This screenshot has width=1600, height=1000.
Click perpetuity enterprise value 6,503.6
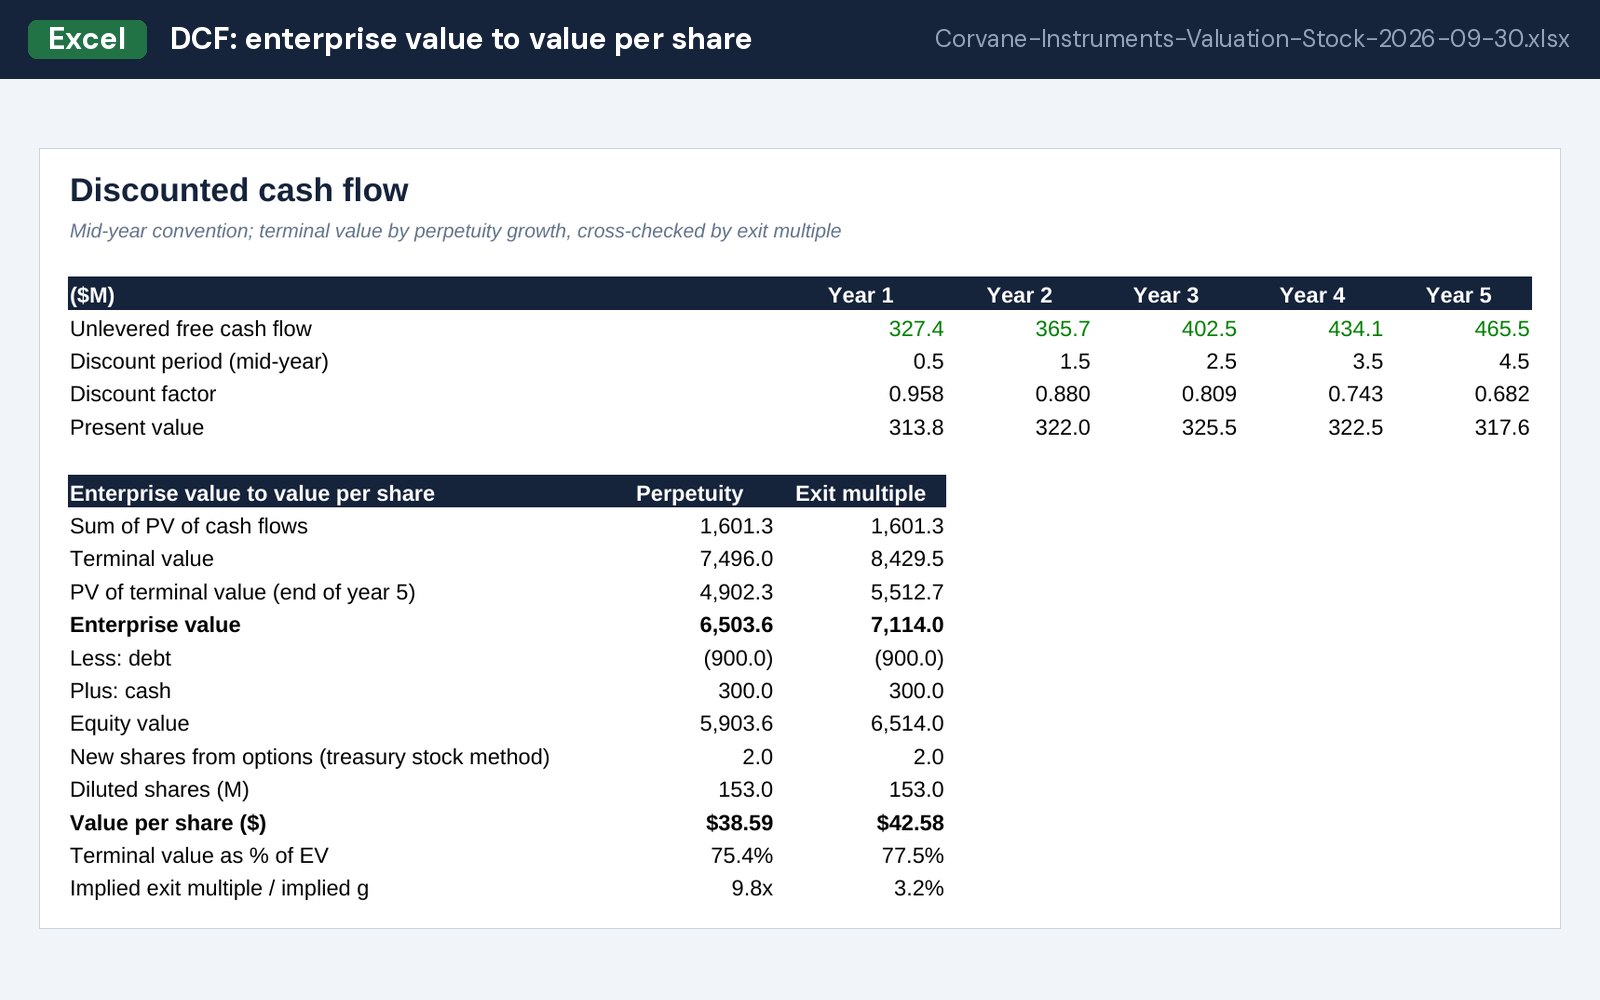coord(736,625)
